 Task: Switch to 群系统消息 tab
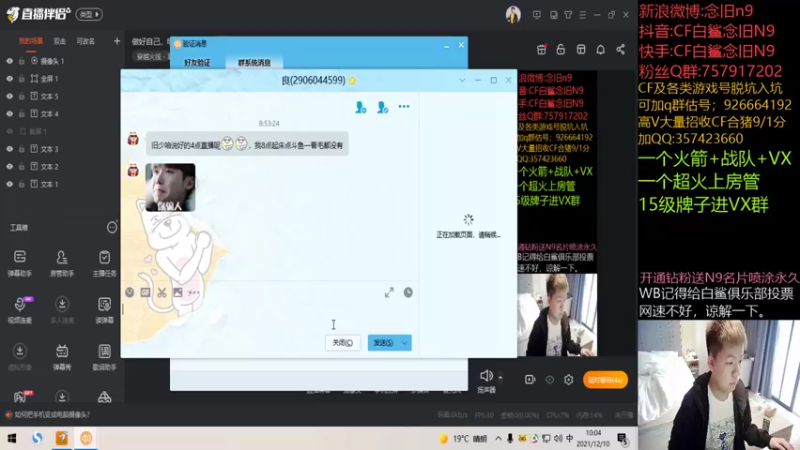(x=254, y=63)
